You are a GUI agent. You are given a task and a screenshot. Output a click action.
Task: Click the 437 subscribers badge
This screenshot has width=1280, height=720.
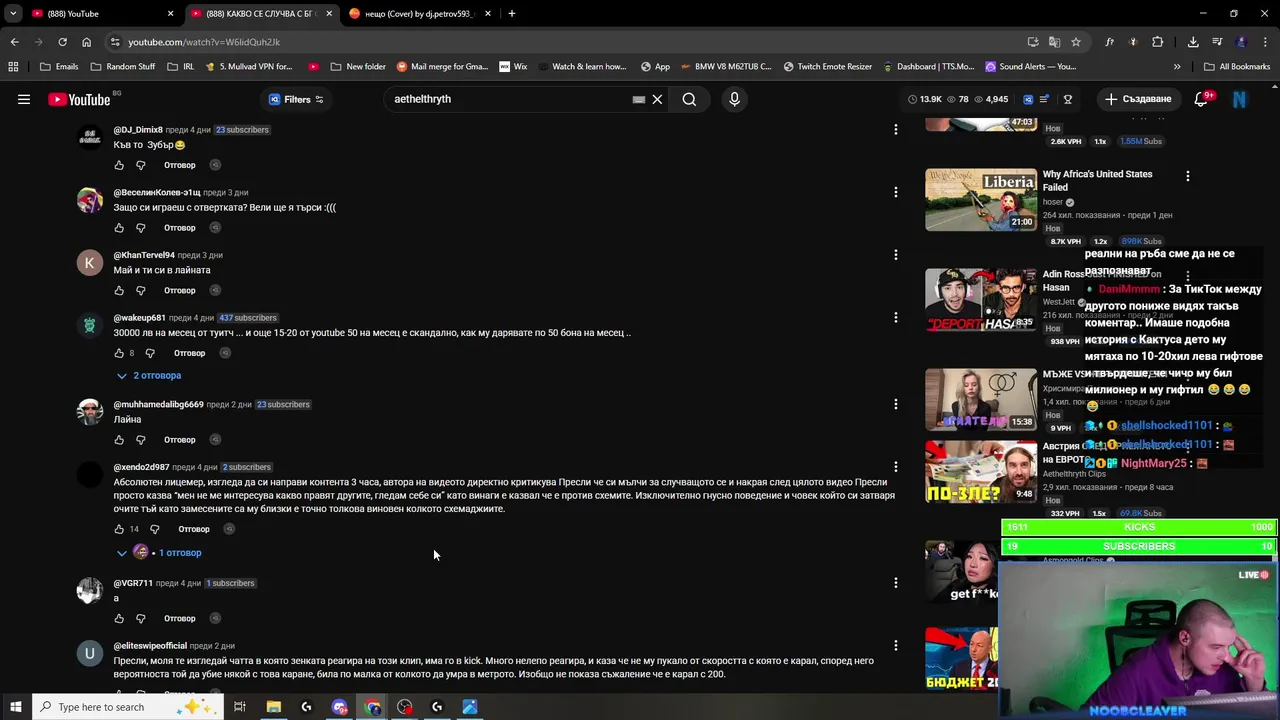point(247,318)
